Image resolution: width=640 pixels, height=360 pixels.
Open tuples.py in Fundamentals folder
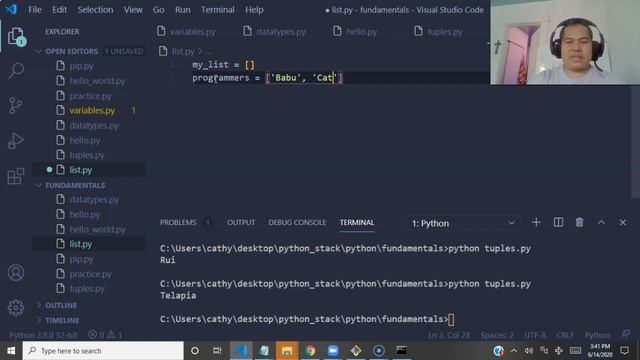tap(87, 289)
